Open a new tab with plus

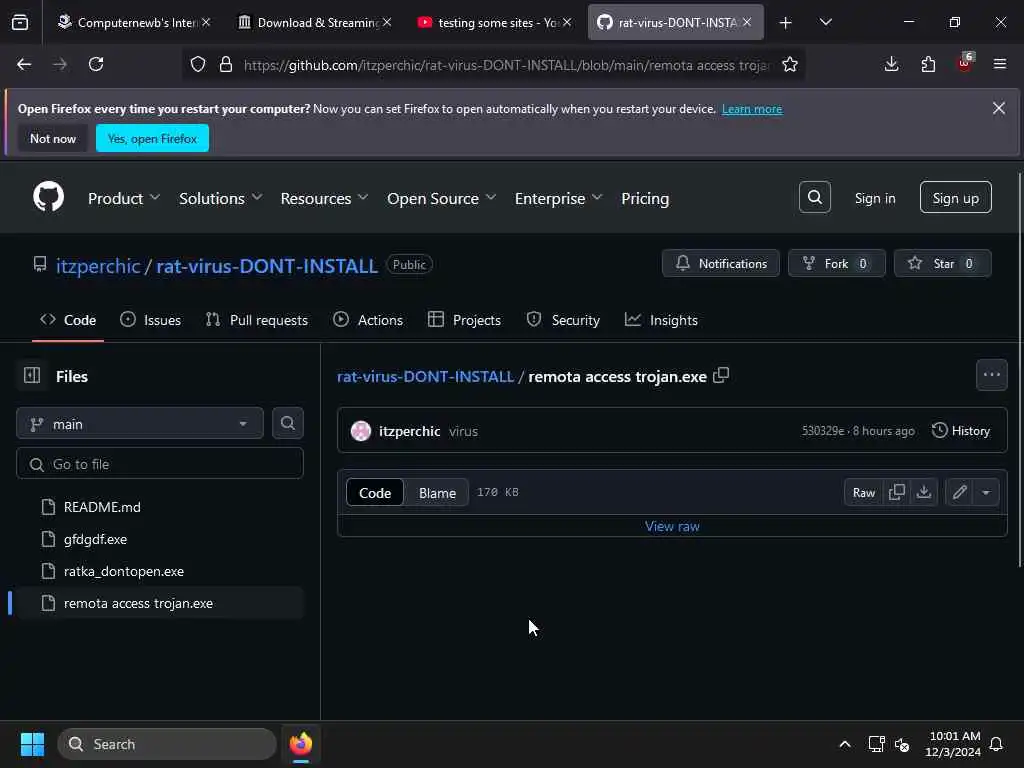pos(785,23)
